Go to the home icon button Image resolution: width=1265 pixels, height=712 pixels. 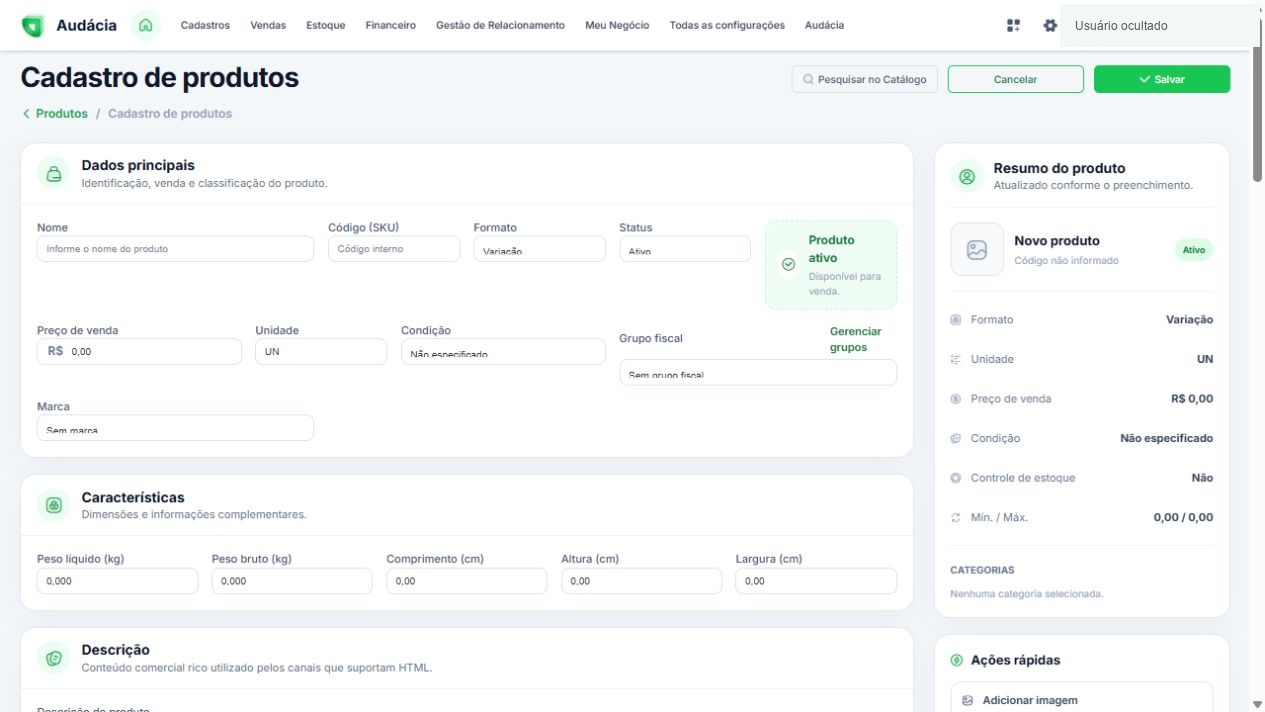146,25
